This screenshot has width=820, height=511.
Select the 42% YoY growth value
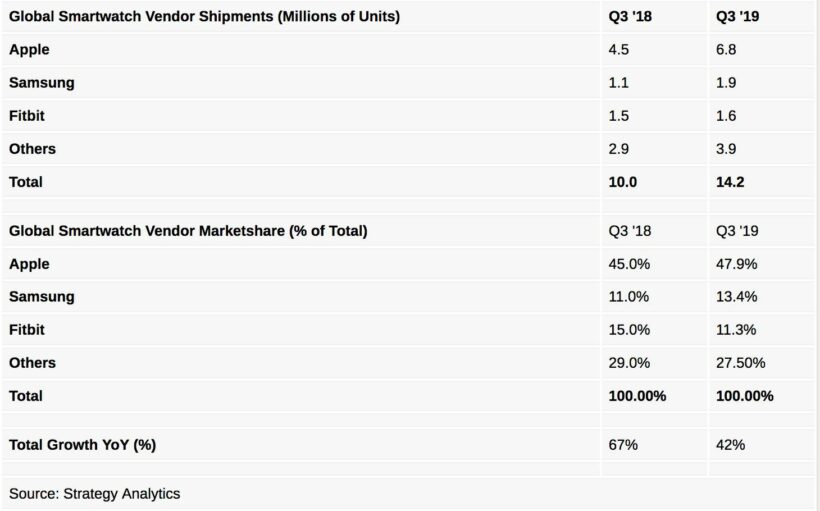[731, 445]
